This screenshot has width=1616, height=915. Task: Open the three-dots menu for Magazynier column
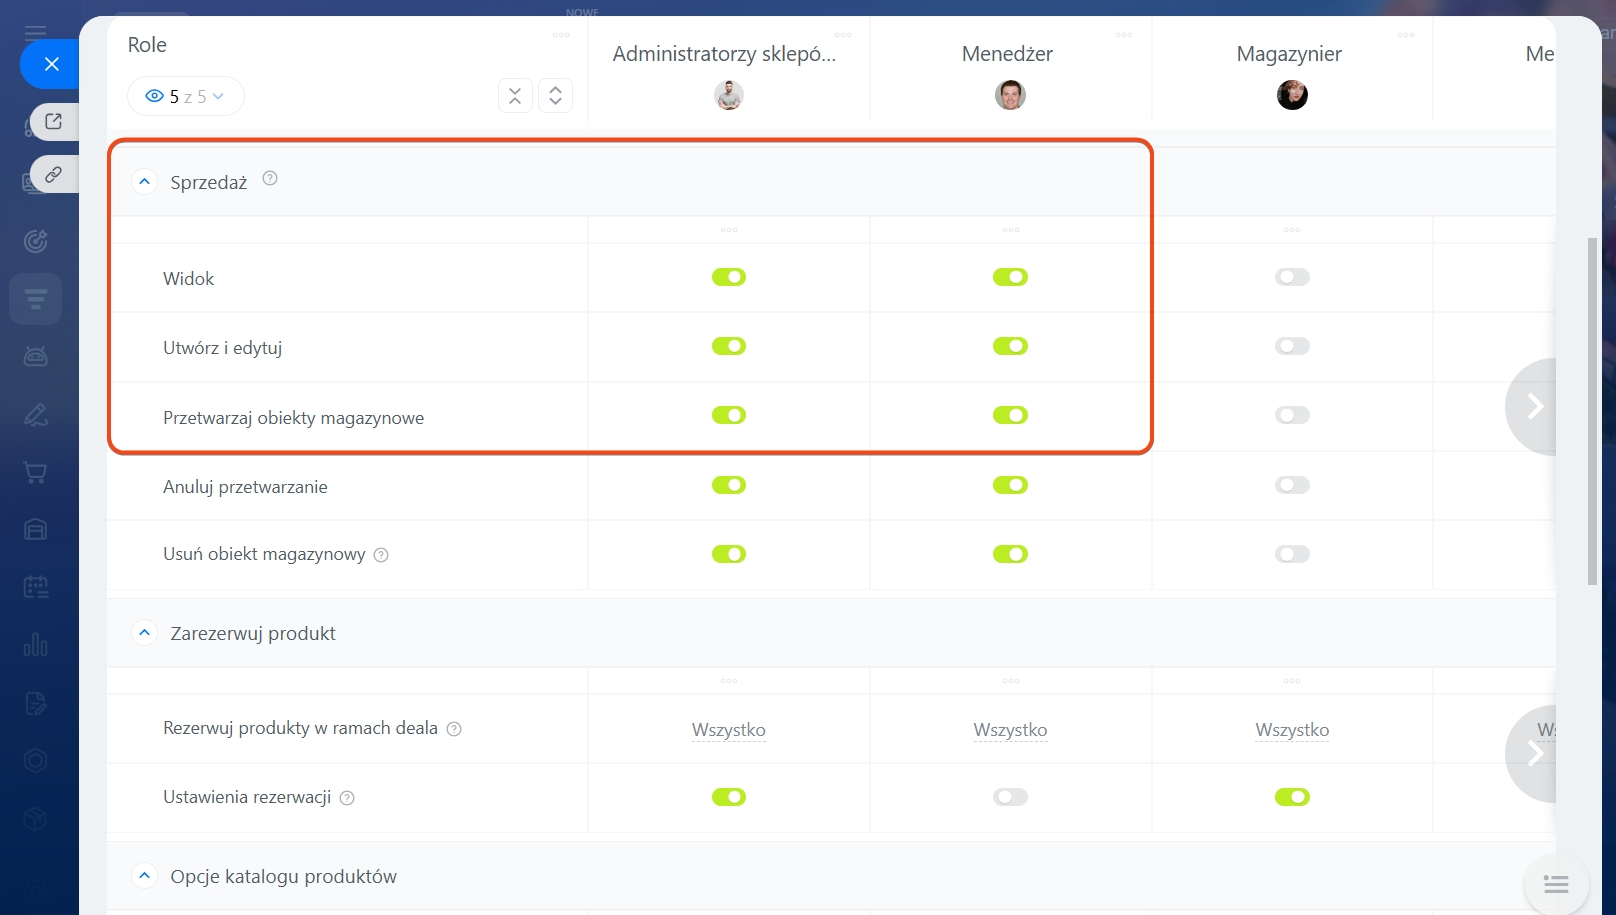1406,35
